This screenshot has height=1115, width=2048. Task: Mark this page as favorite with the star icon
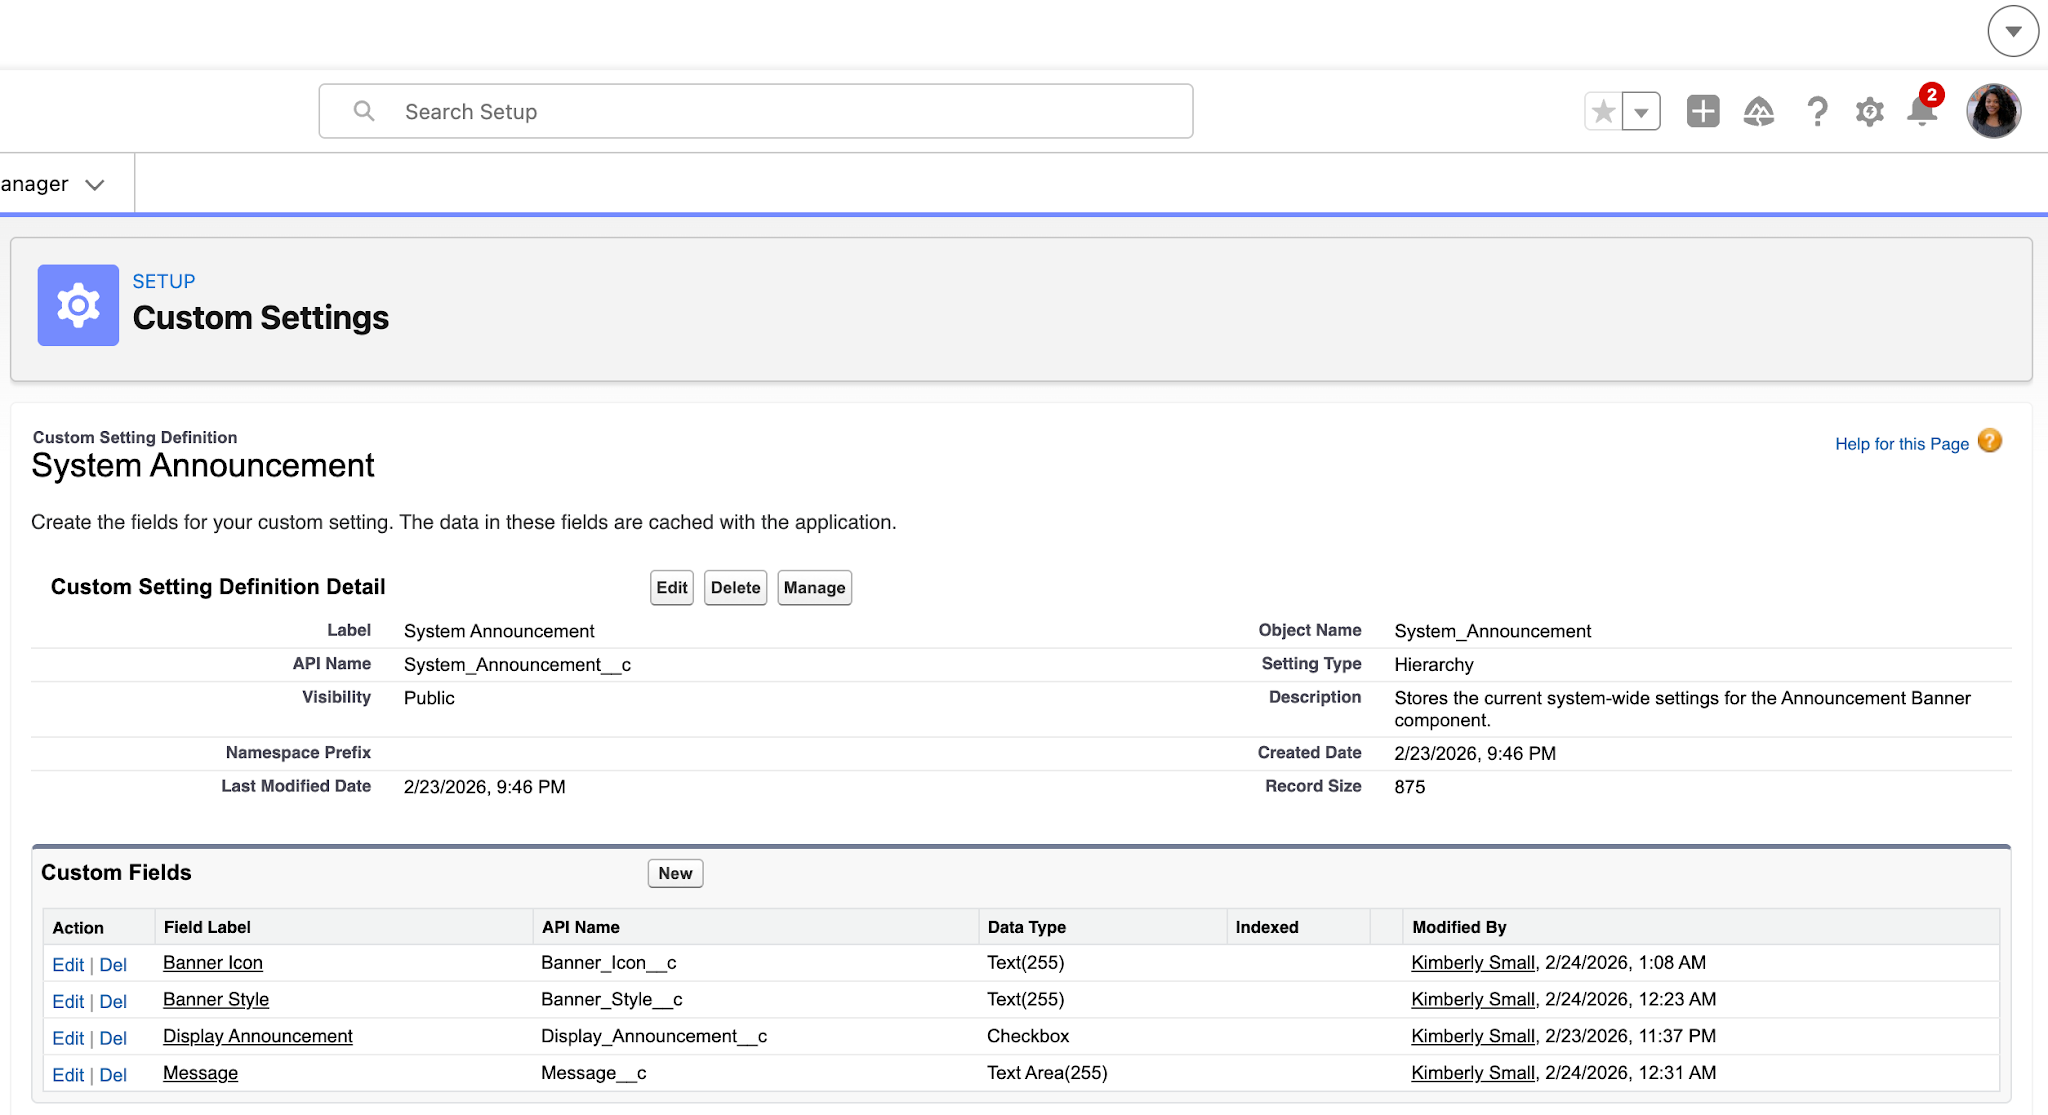[x=1601, y=111]
